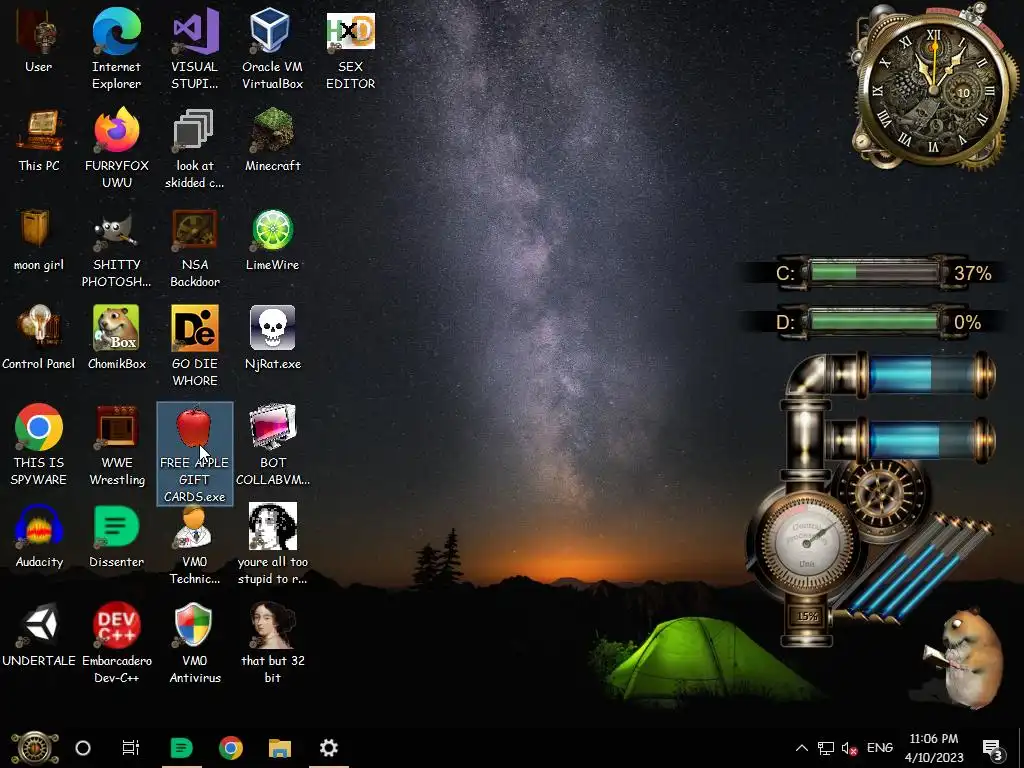Viewport: 1024px width, 768px height.
Task: Change the ENG input language
Action: pyautogui.click(x=880, y=748)
